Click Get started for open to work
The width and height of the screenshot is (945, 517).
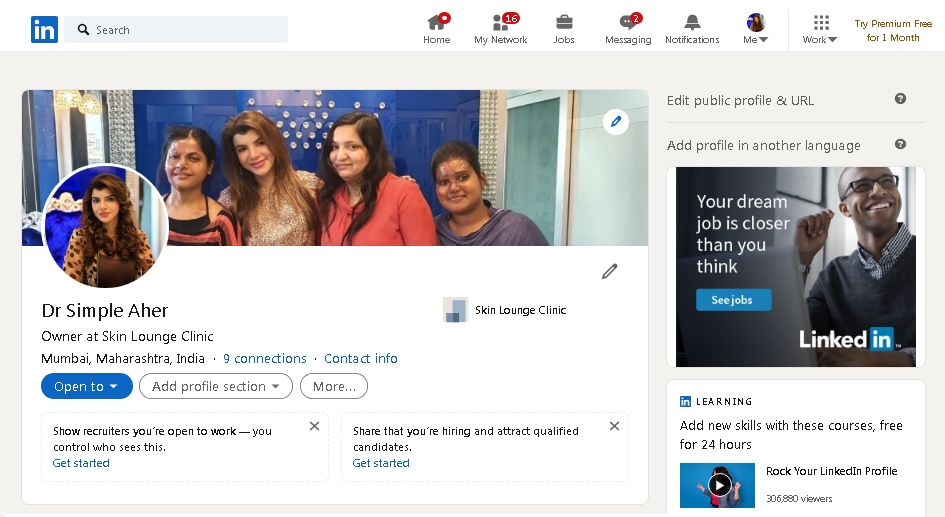(81, 463)
